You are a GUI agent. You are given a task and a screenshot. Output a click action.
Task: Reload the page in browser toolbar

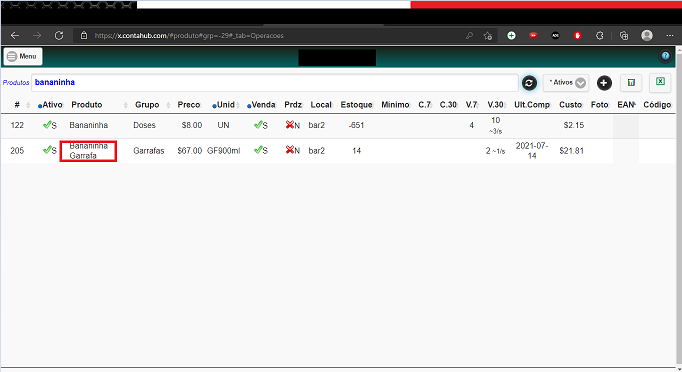point(59,36)
